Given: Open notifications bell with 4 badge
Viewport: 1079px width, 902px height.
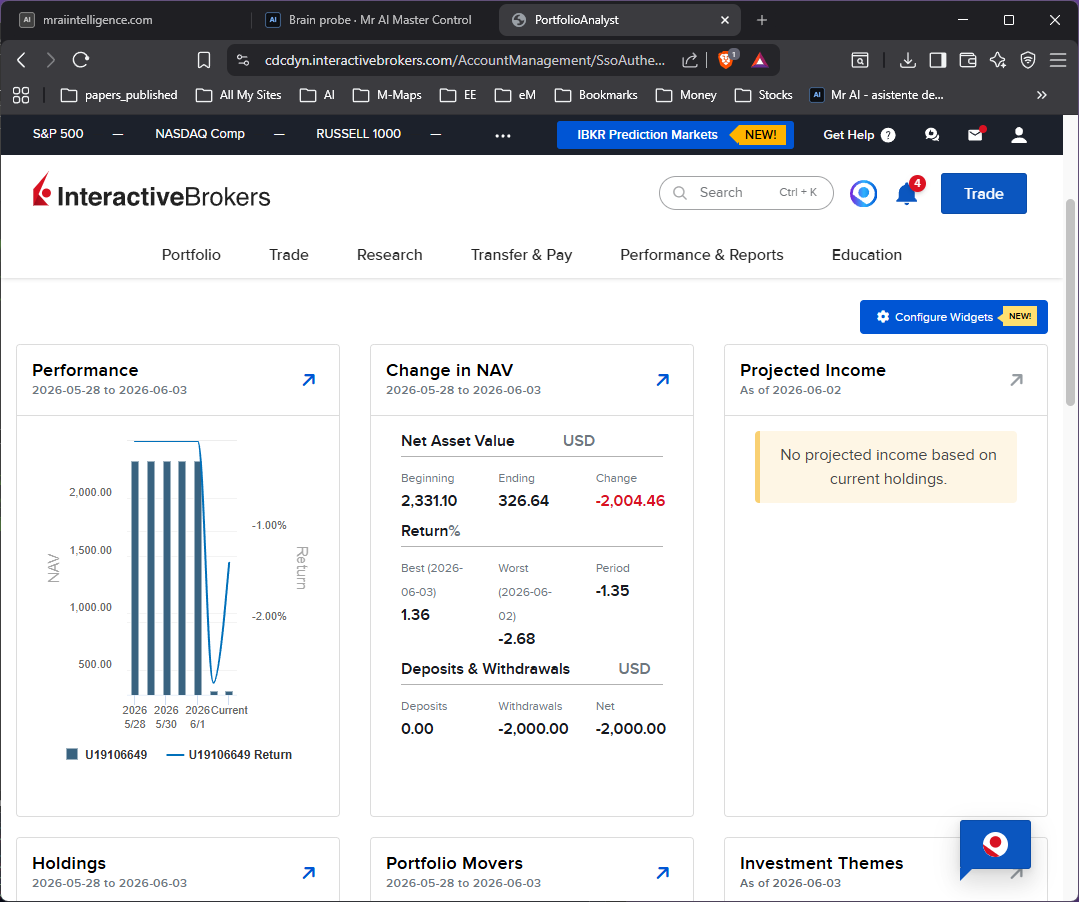Looking at the screenshot, I should point(908,193).
